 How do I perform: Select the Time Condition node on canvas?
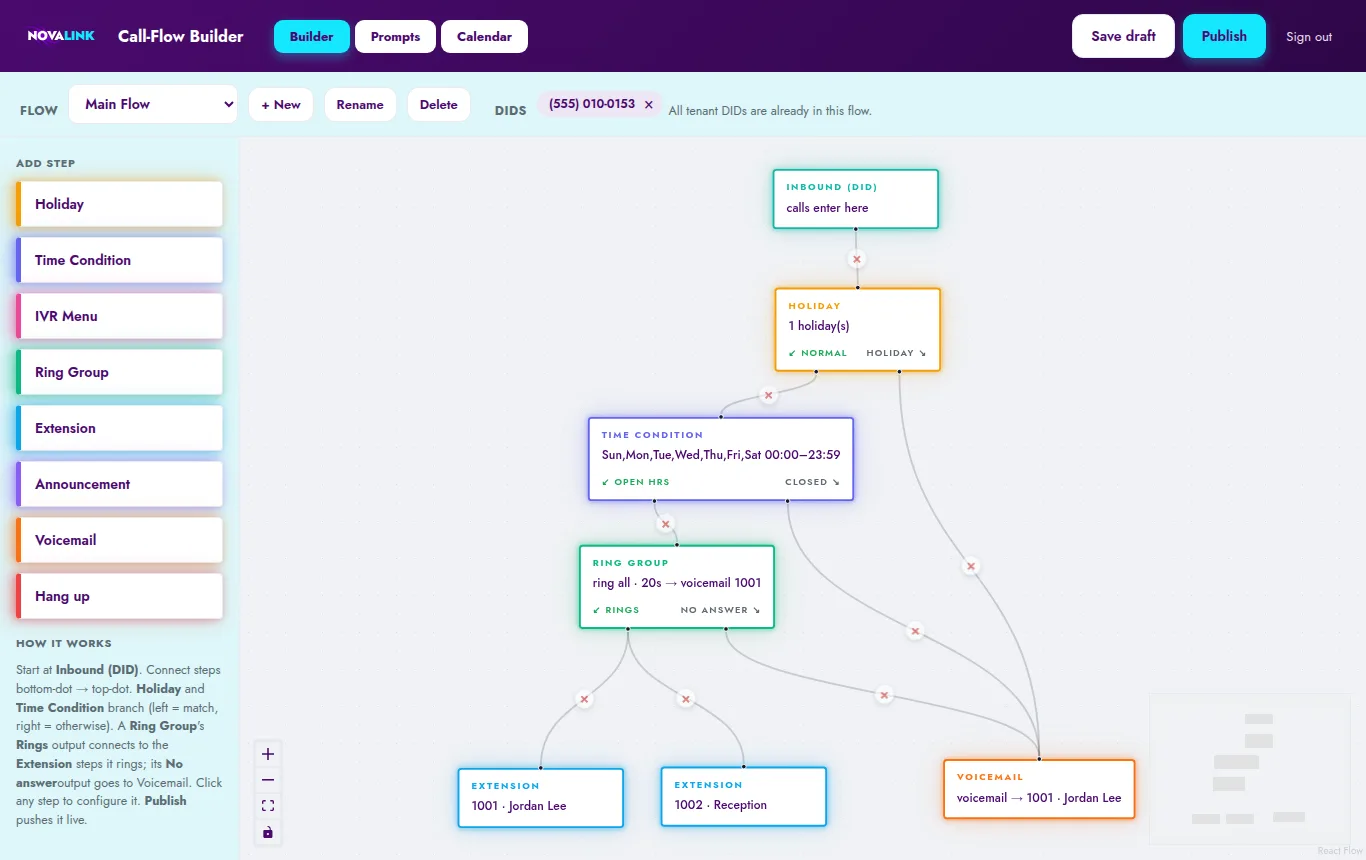tap(721, 459)
